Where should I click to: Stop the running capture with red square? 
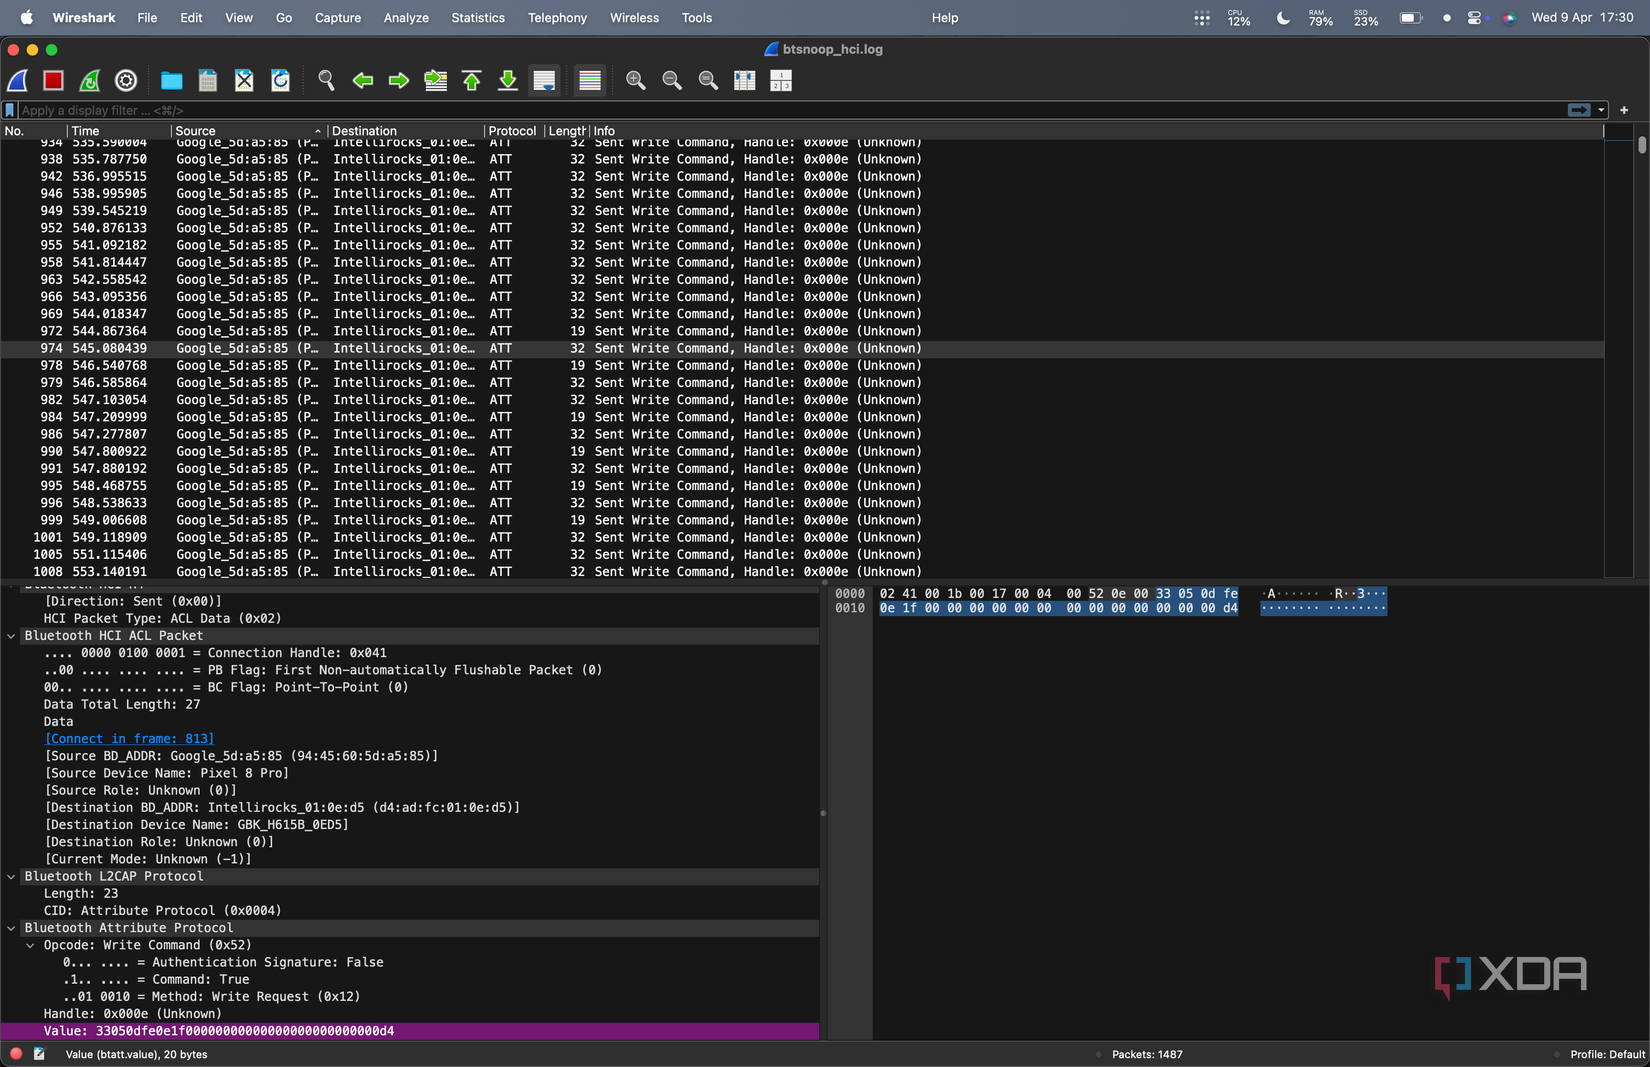point(54,81)
